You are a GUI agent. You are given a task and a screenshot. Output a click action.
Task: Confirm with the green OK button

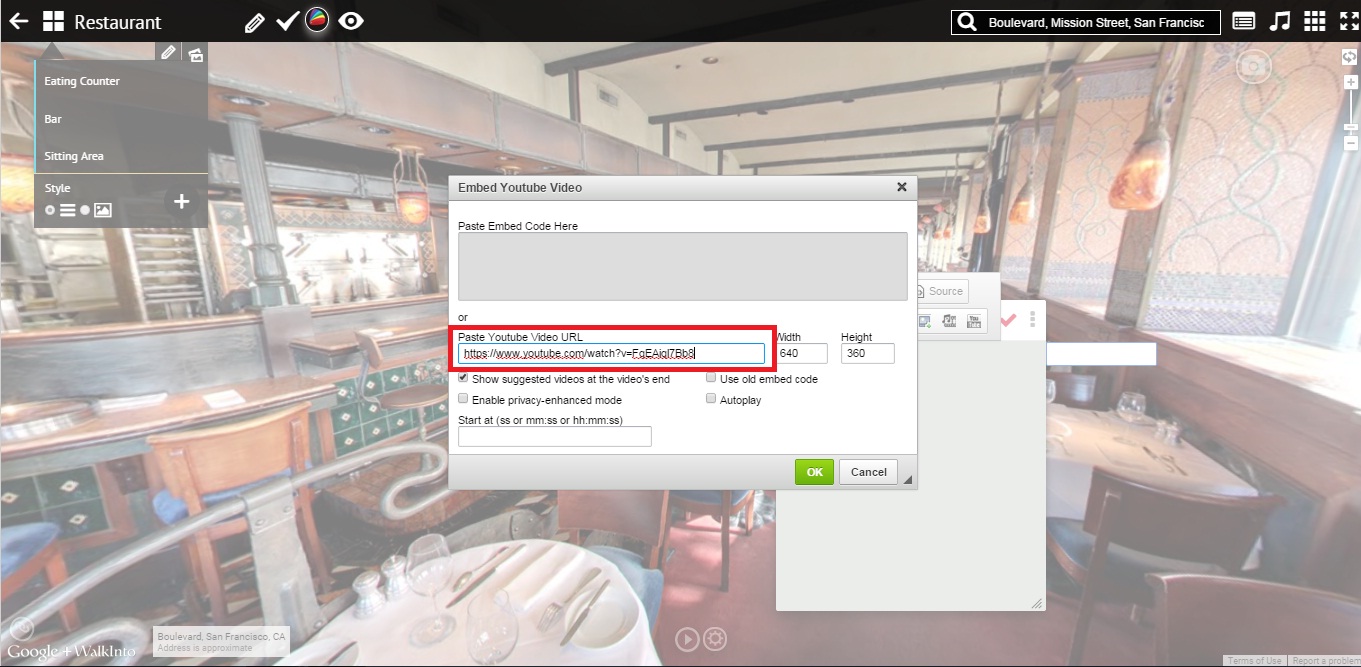point(815,472)
